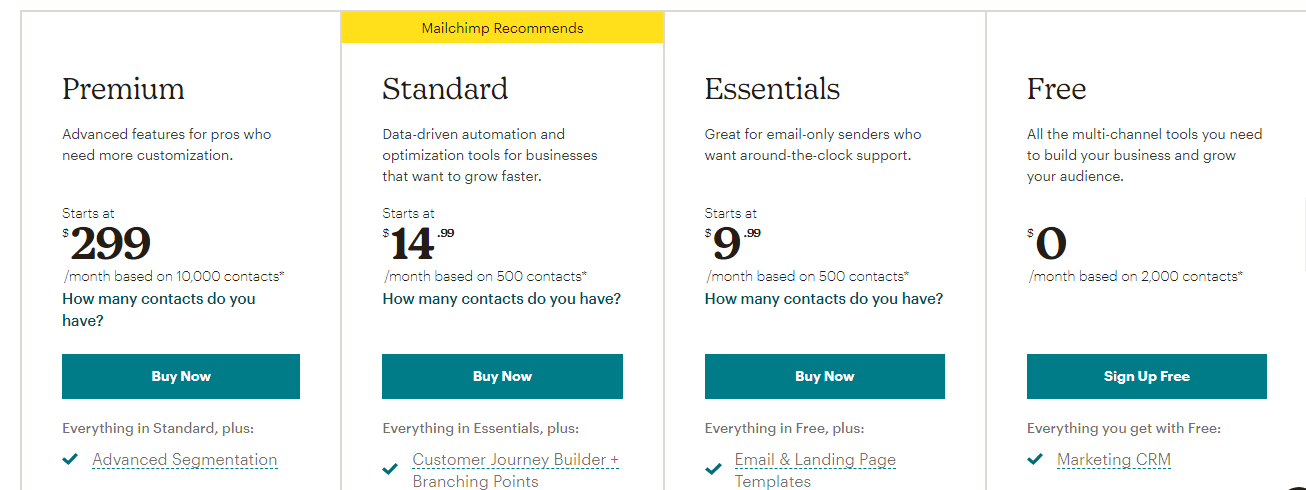
Task: Select Buy Now for Essentials plan
Action: pyautogui.click(x=824, y=376)
